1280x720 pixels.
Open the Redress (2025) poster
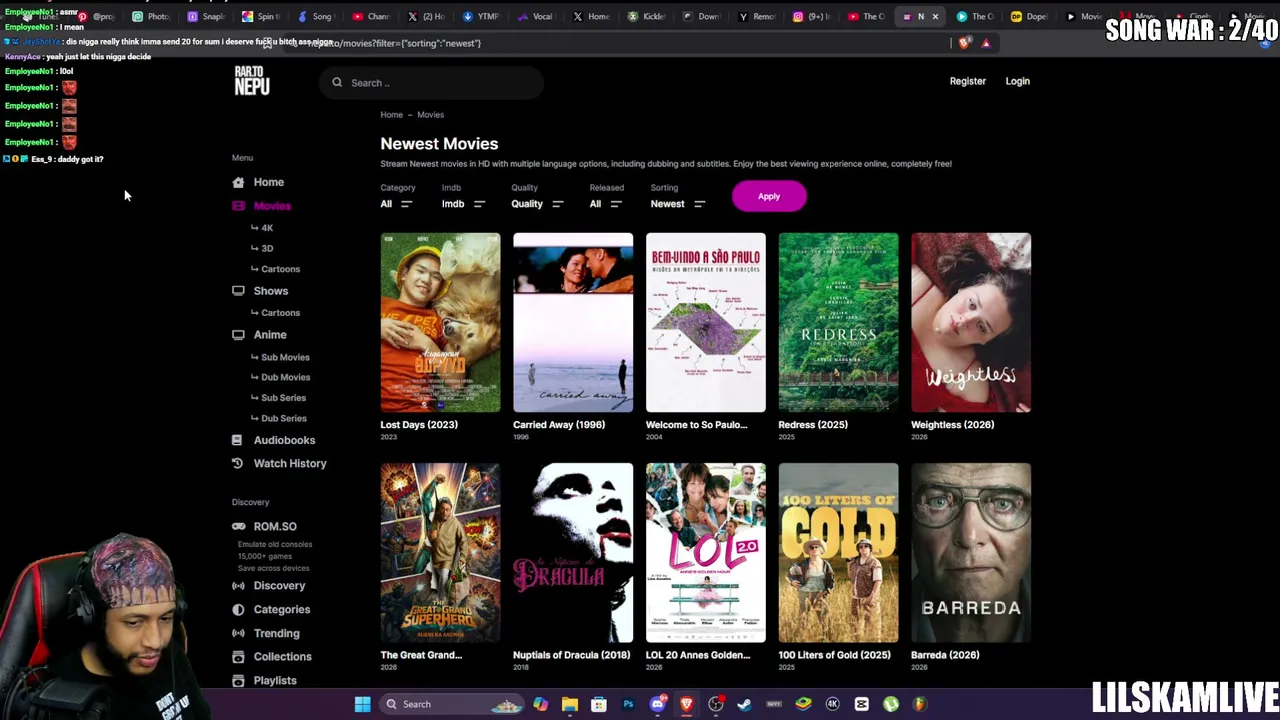838,323
